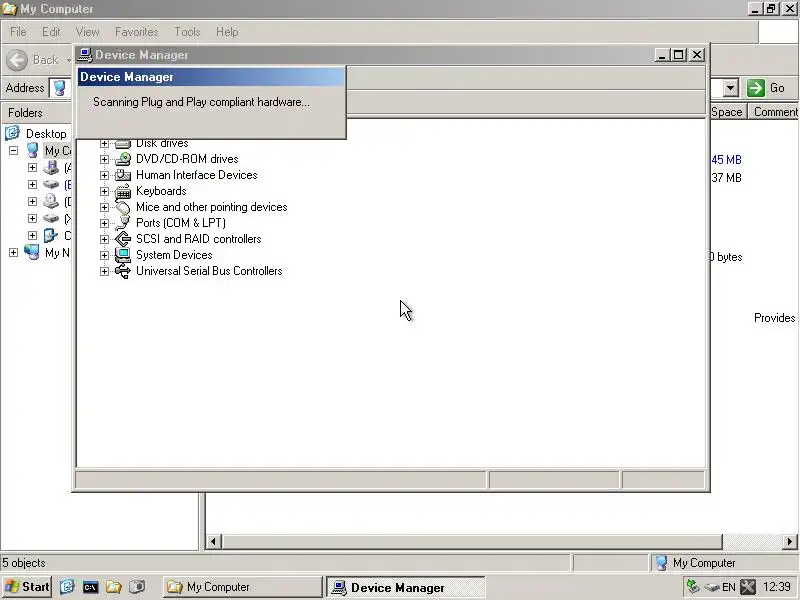Screen dimensions: 800x600
Task: Expand the Ports (COM & LPT) node
Action: click(104, 223)
